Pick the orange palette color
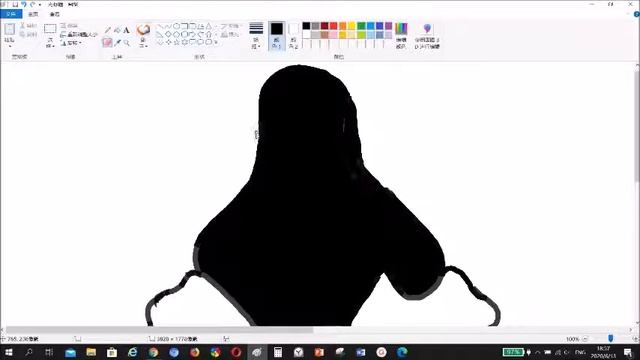640x360 pixels. (342, 26)
